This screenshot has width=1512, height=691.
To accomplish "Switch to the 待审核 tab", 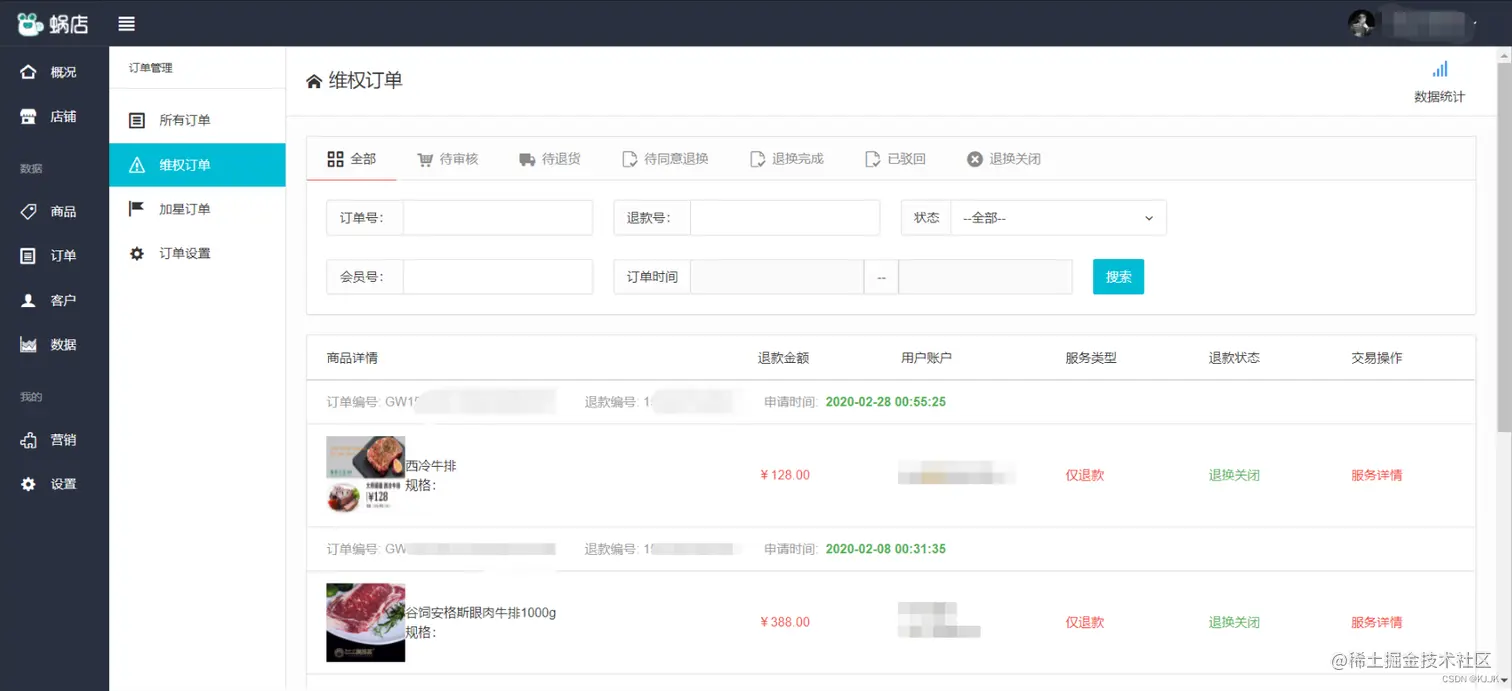I will (448, 159).
